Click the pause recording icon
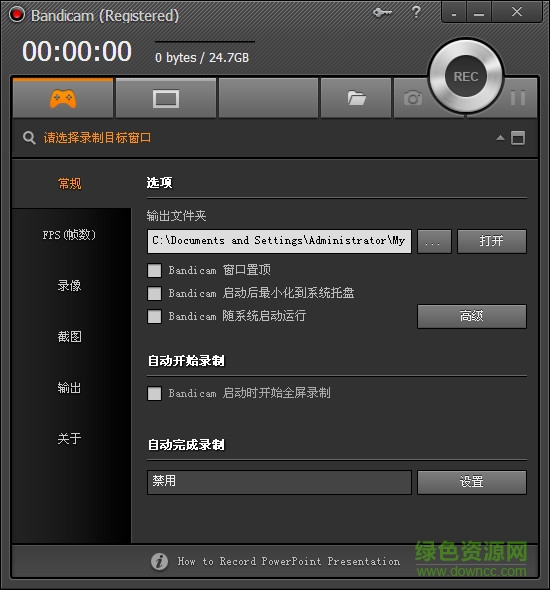550x590 pixels. tap(518, 97)
